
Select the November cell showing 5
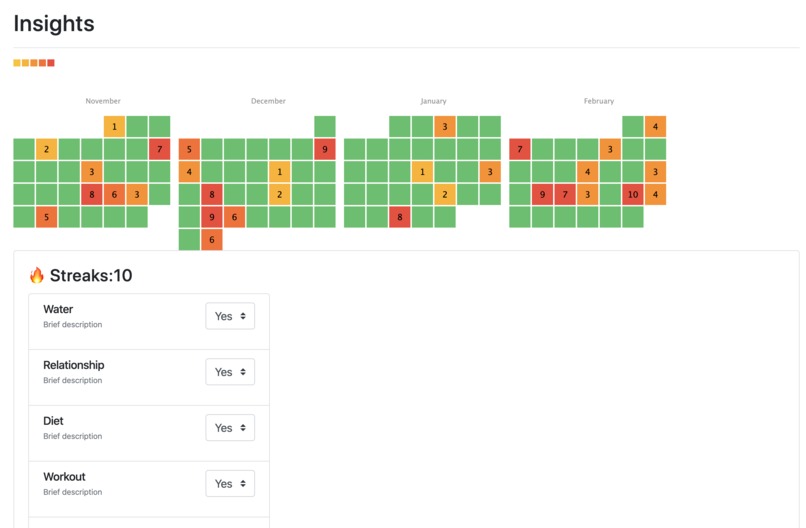click(x=46, y=217)
